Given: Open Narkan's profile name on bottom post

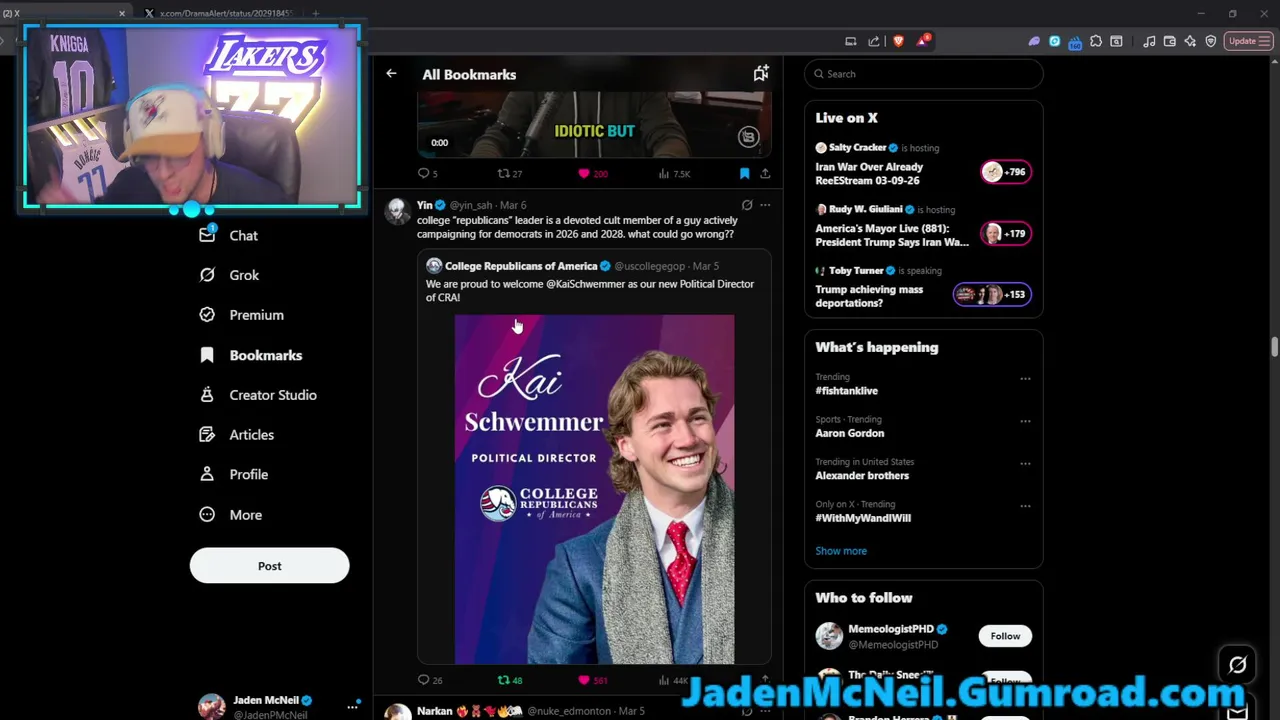Looking at the screenshot, I should pos(435,711).
